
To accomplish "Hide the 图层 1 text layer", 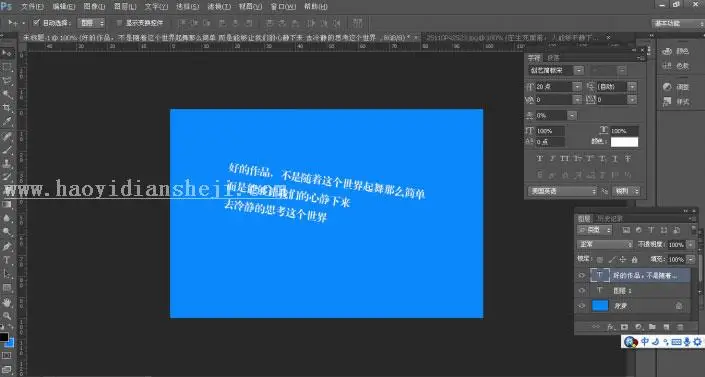I will coord(582,291).
